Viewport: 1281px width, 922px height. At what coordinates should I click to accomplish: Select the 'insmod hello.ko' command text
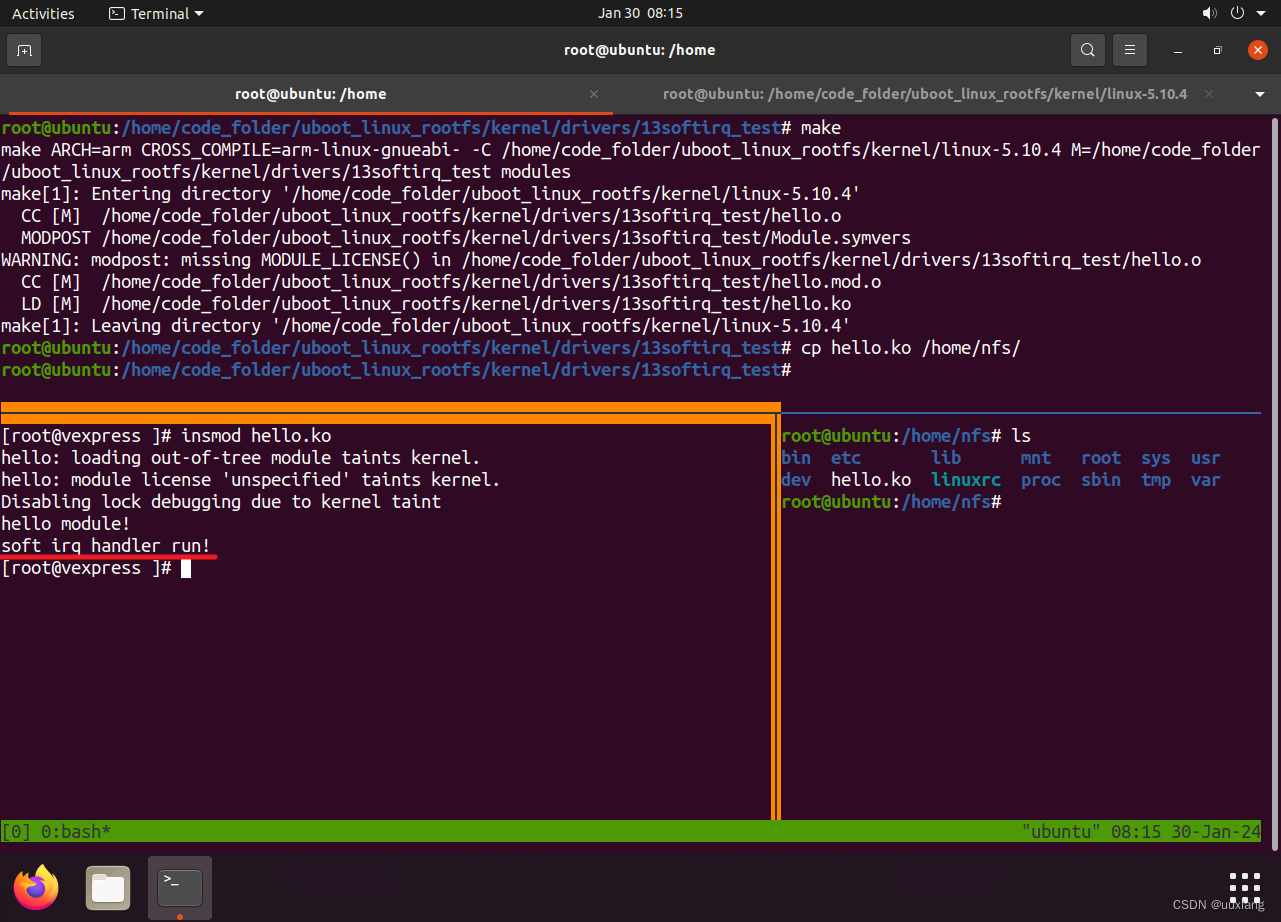[x=256, y=435]
